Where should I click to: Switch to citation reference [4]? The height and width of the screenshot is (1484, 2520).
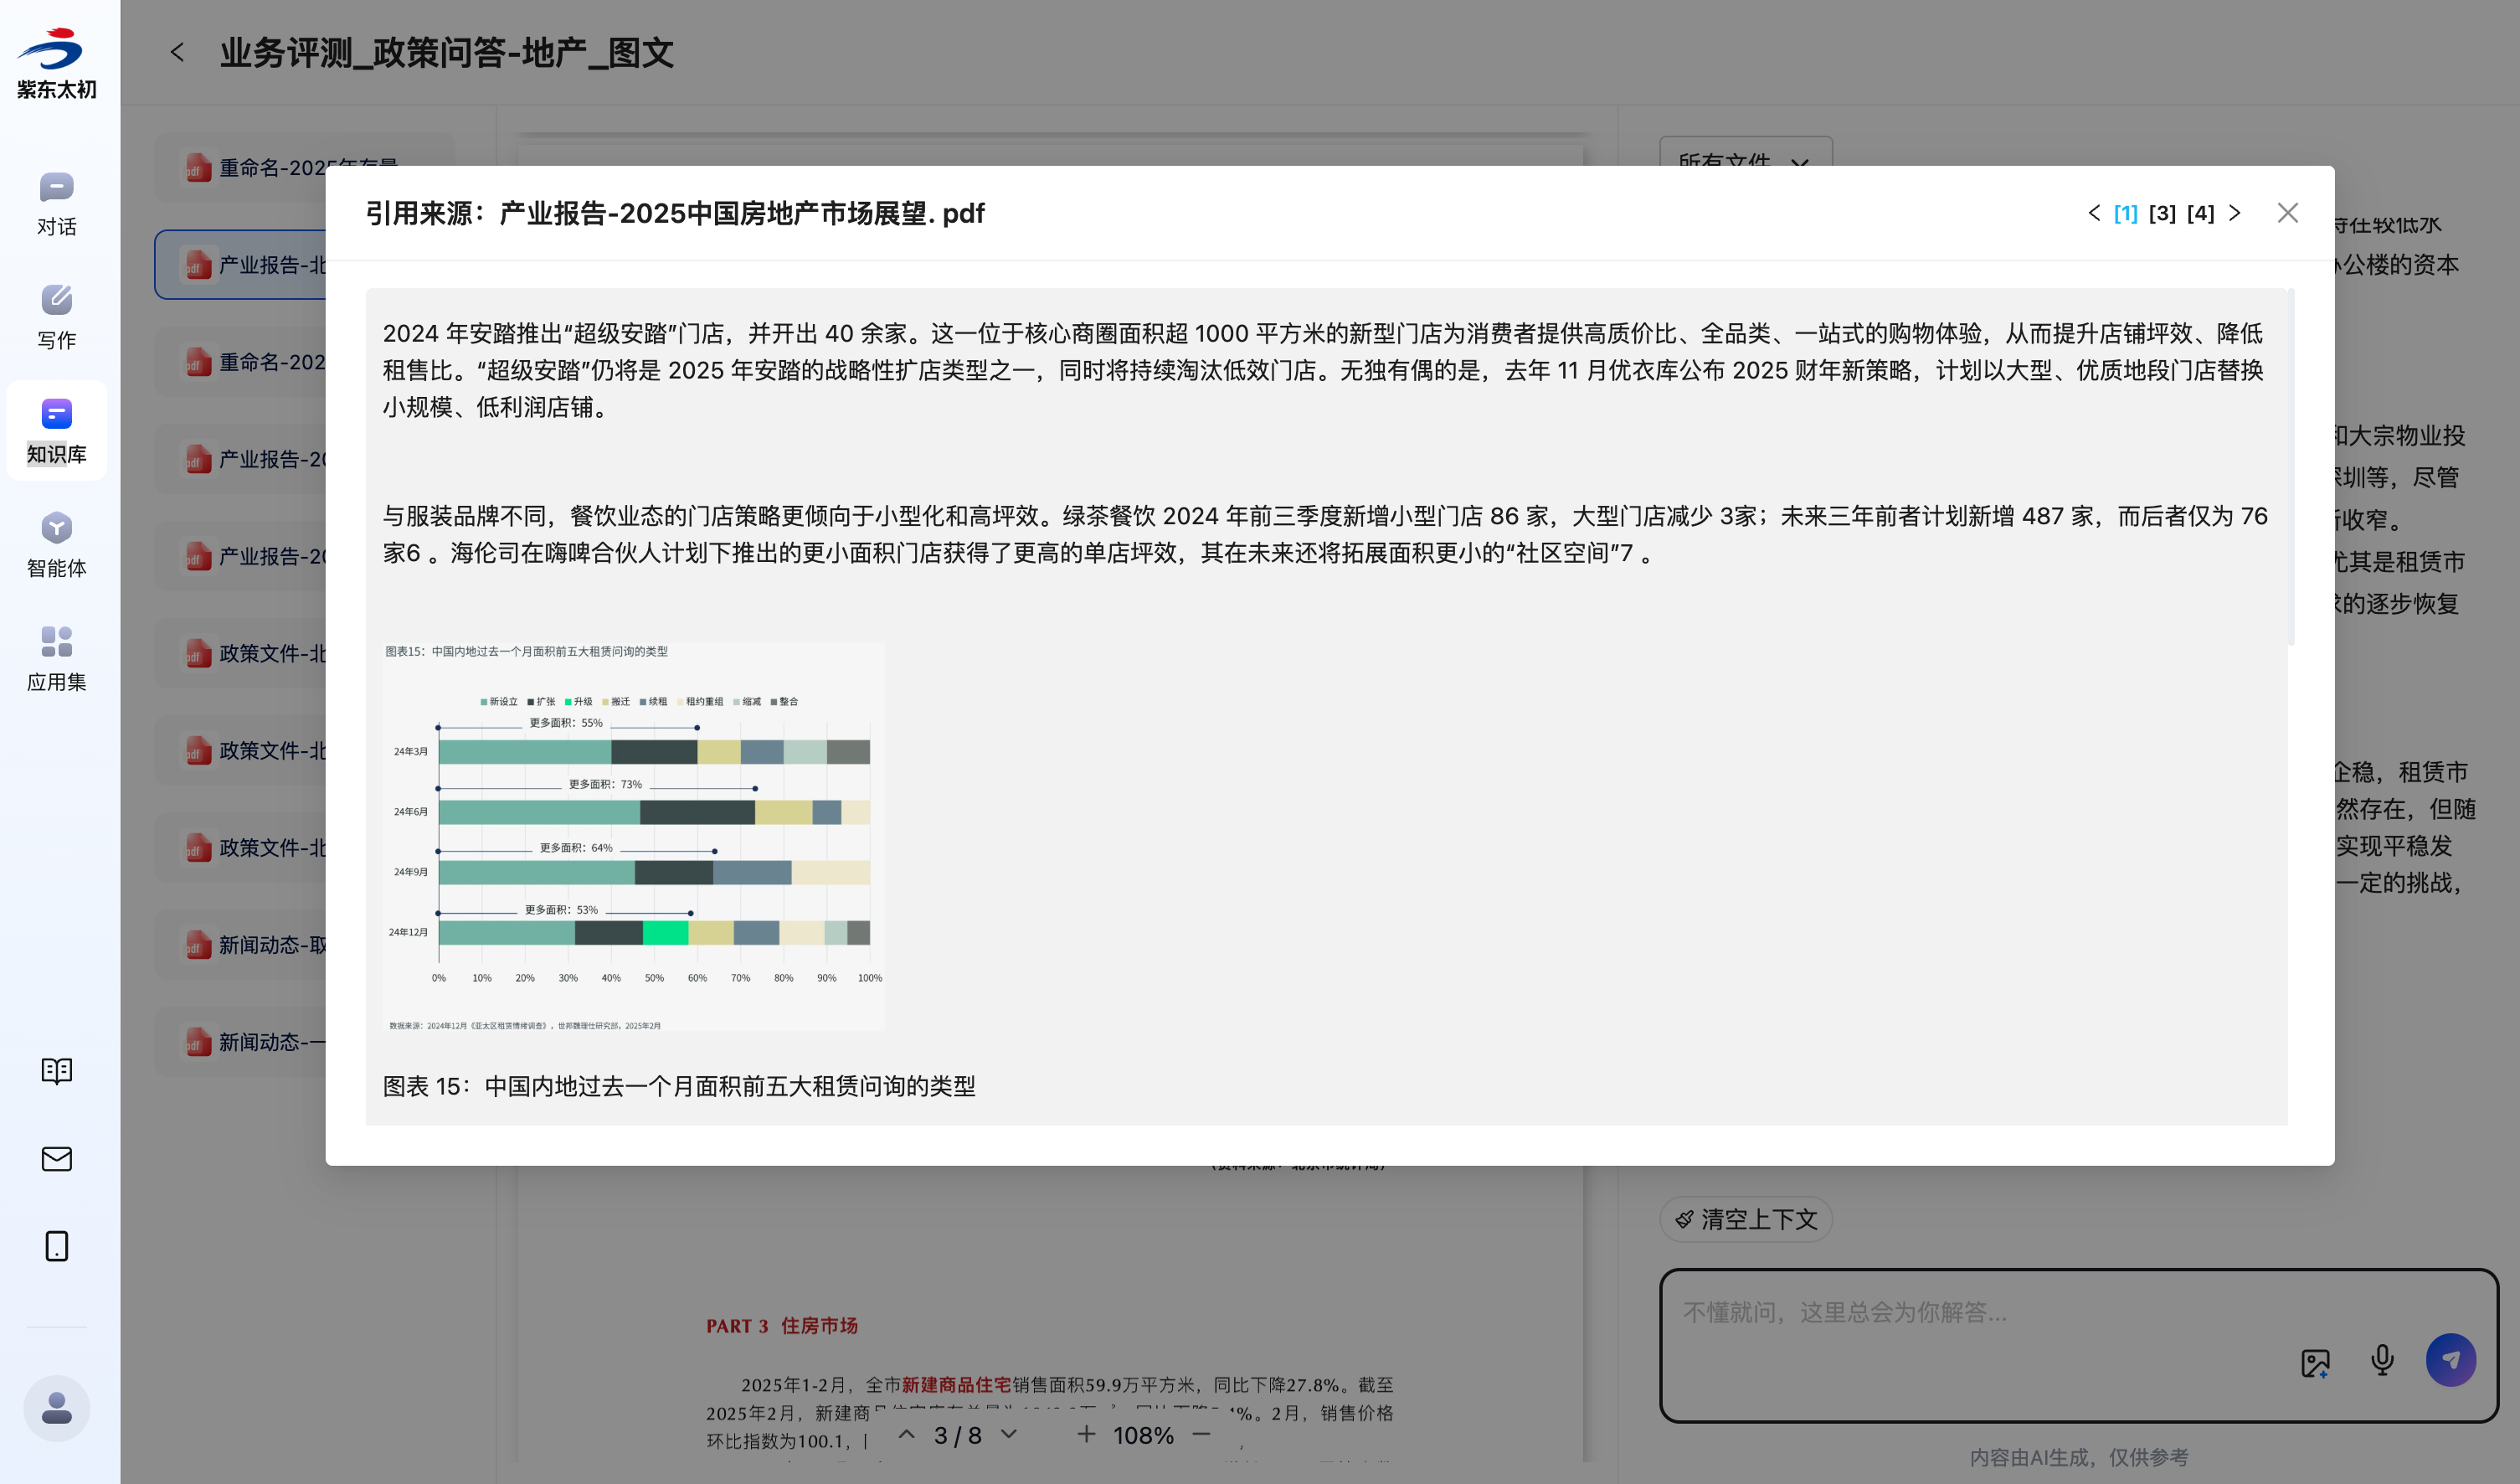pos(2200,213)
